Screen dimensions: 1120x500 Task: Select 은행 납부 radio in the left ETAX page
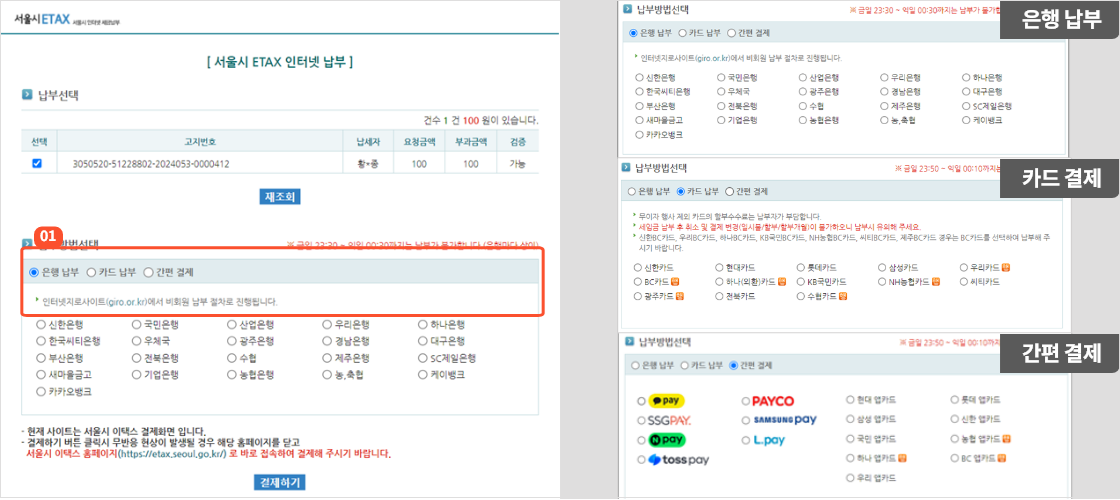34,272
